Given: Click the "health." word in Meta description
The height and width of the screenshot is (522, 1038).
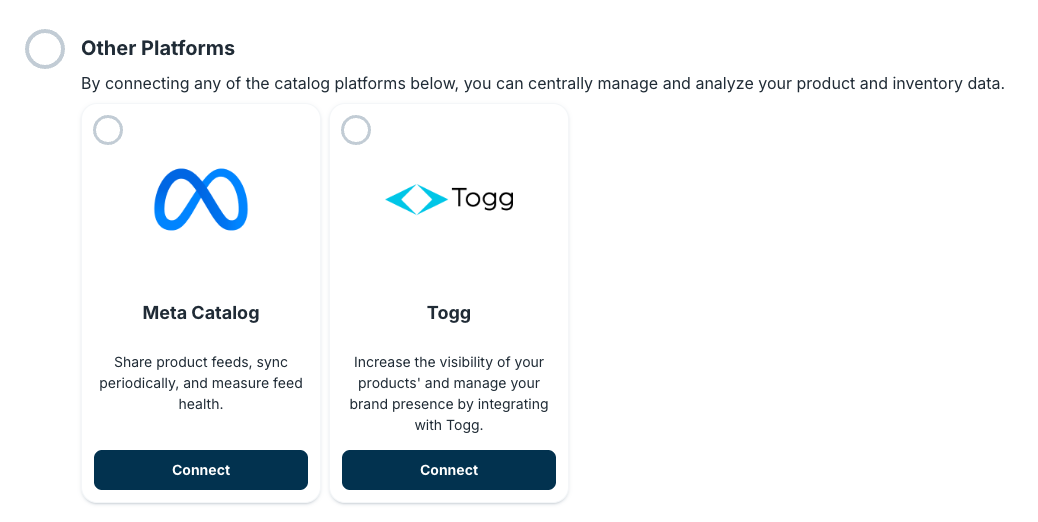Looking at the screenshot, I should coord(201,404).
